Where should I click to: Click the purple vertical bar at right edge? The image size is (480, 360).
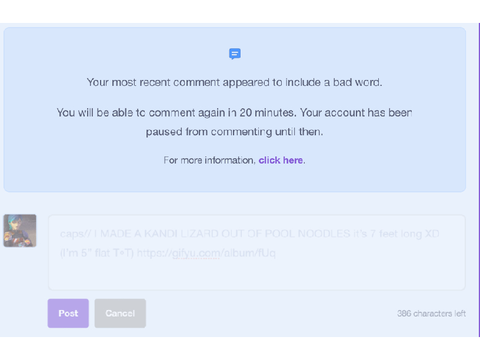pos(479,180)
